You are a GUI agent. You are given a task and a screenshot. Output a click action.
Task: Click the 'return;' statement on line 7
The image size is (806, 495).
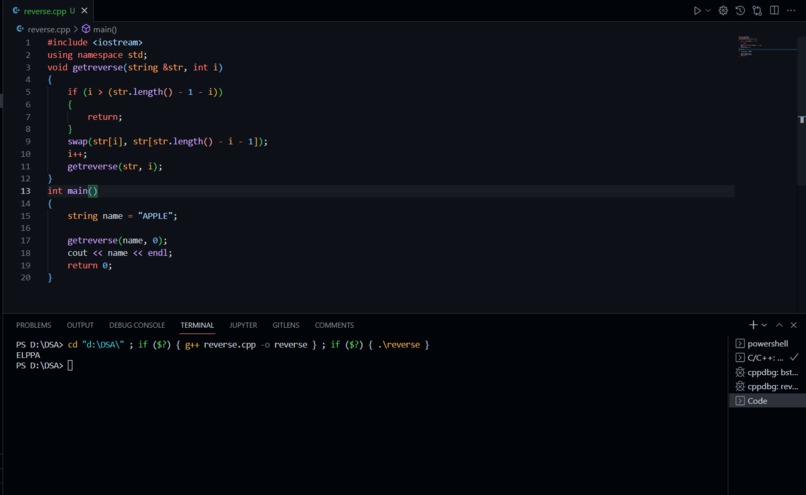pos(105,117)
